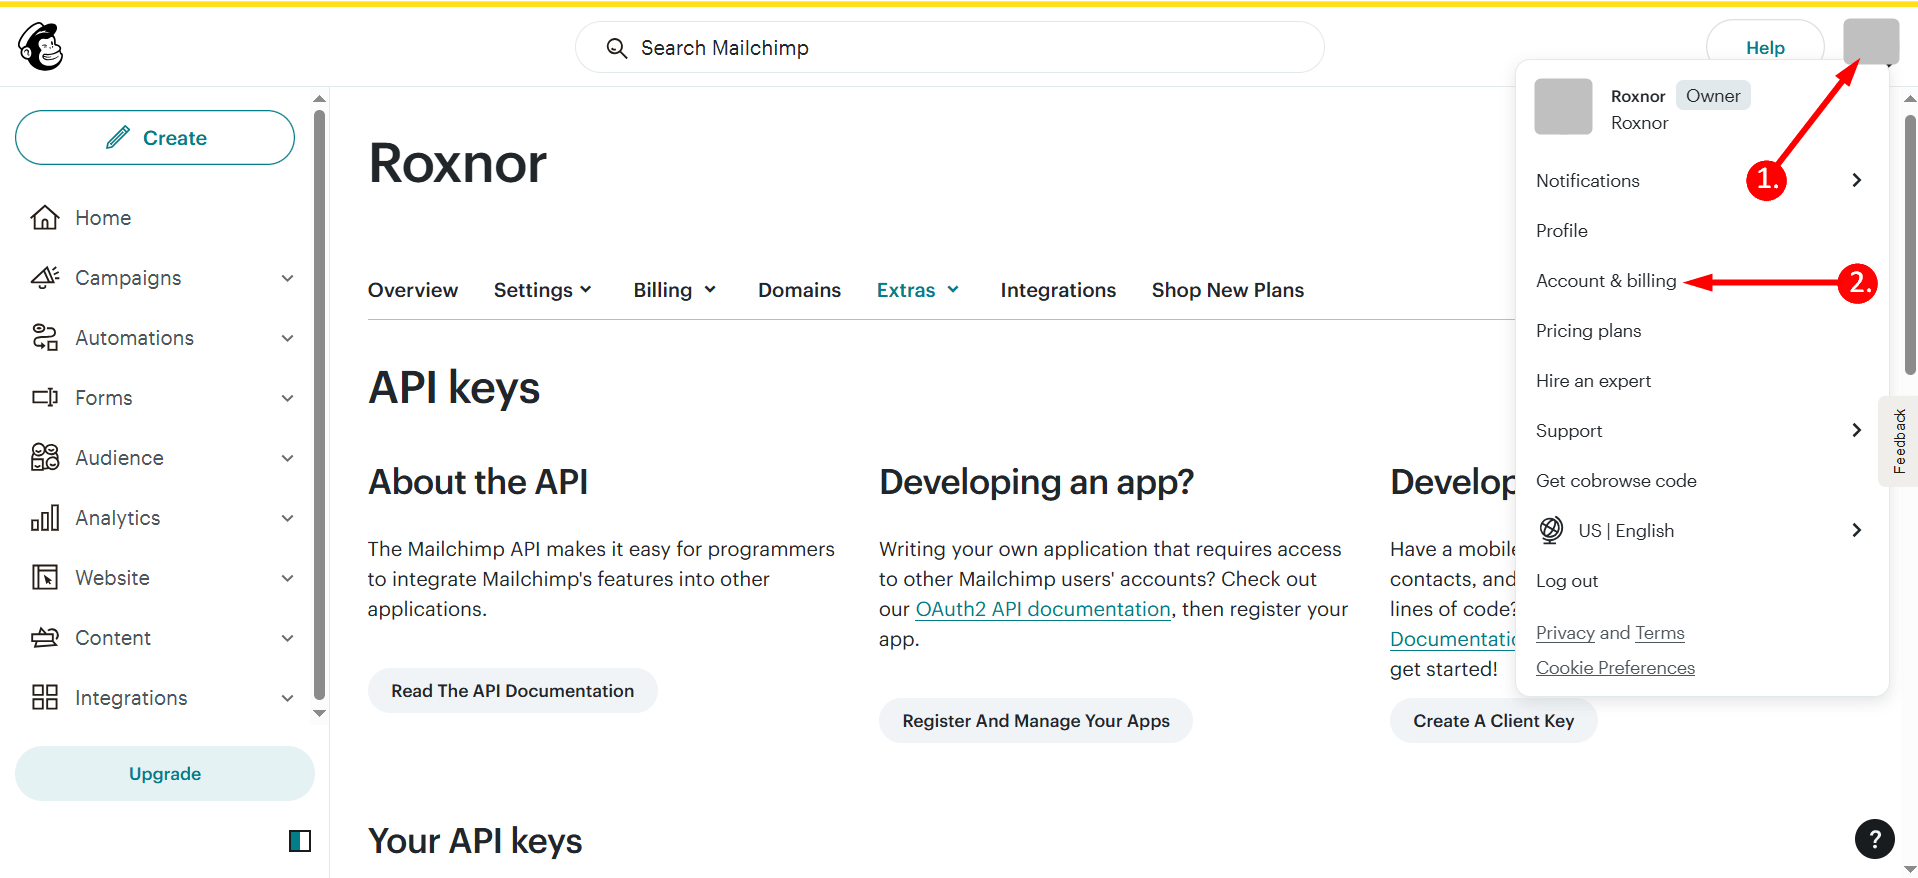Click Read The API Documentation button
Viewport: 1918px width, 878px height.
click(512, 691)
